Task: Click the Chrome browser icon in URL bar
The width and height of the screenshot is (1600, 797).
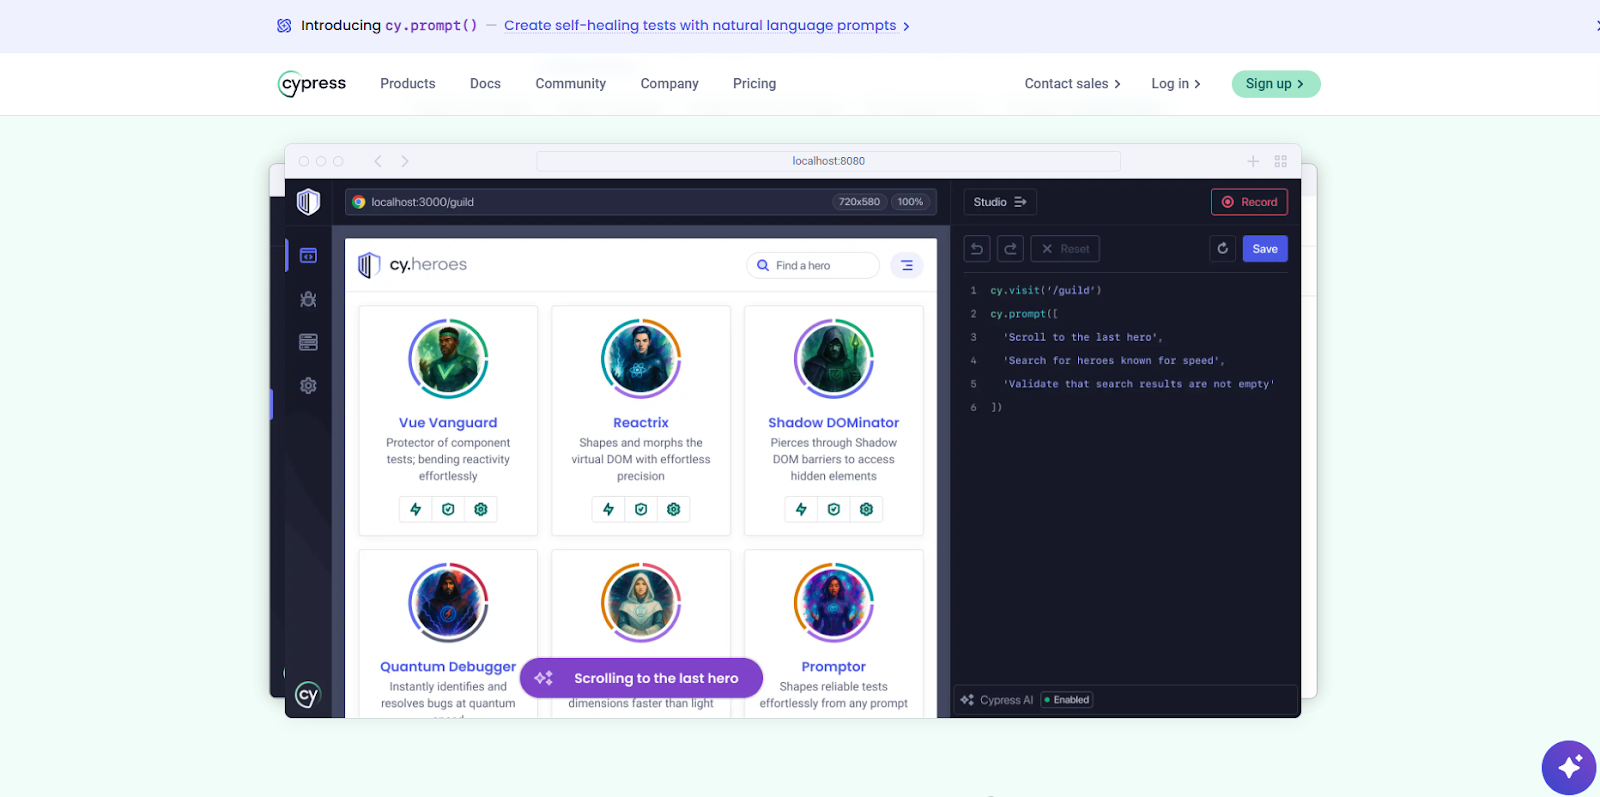Action: pos(359,202)
